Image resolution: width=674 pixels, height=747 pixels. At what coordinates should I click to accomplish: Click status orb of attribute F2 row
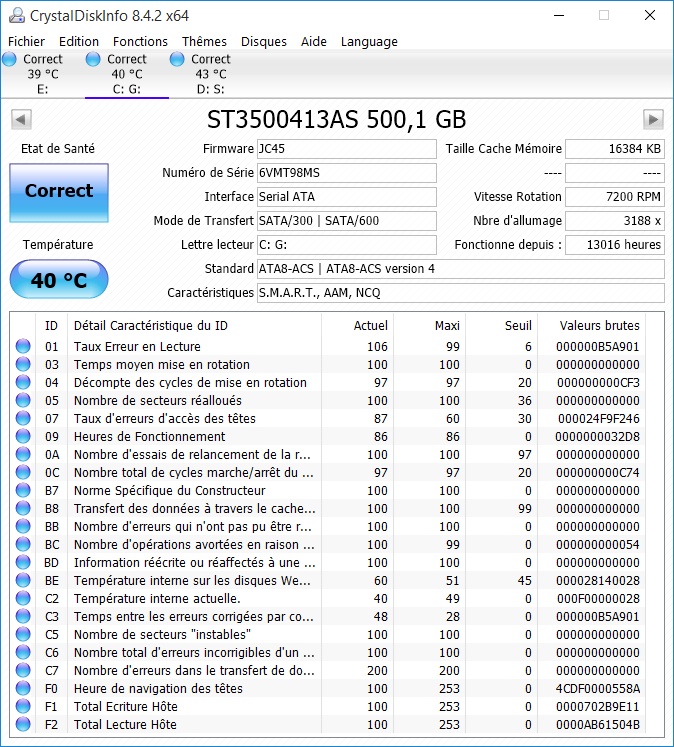pos(23,725)
